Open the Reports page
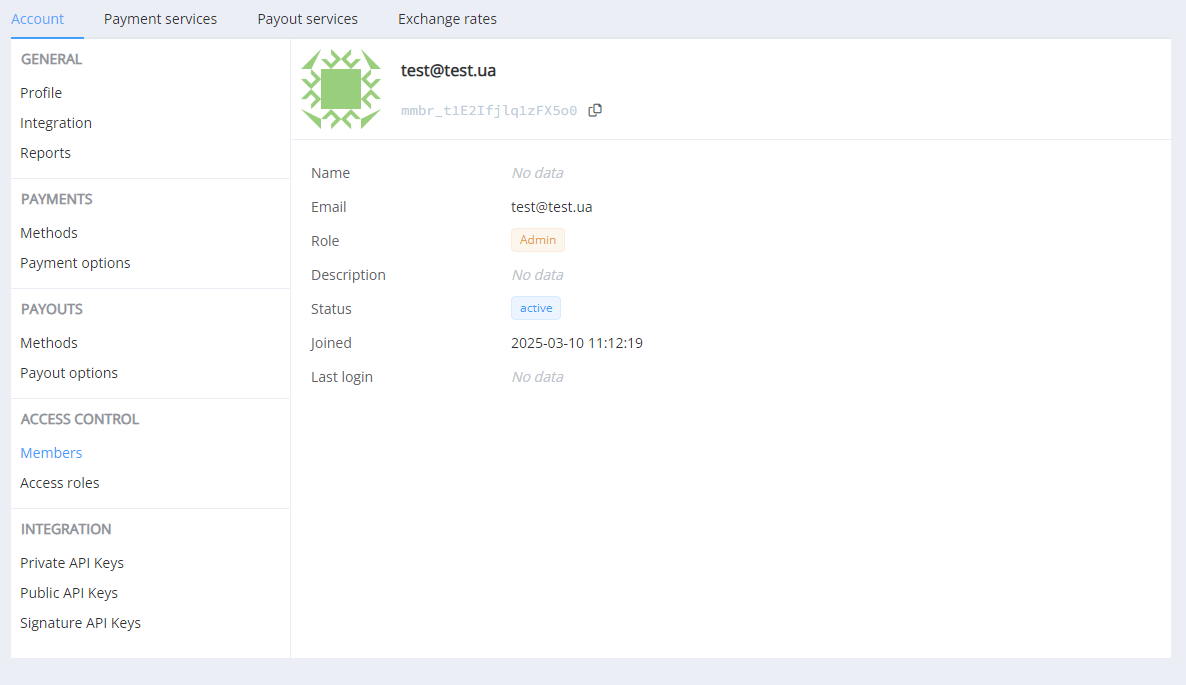This screenshot has height=685, width=1186. coord(45,153)
